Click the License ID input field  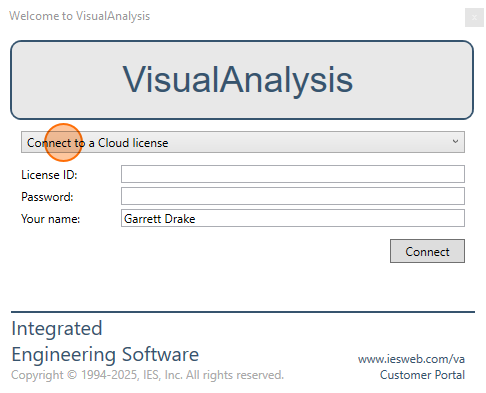click(x=293, y=174)
